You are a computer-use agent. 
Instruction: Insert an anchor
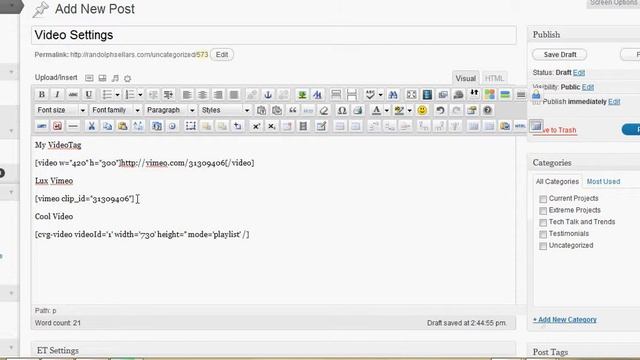(268, 95)
